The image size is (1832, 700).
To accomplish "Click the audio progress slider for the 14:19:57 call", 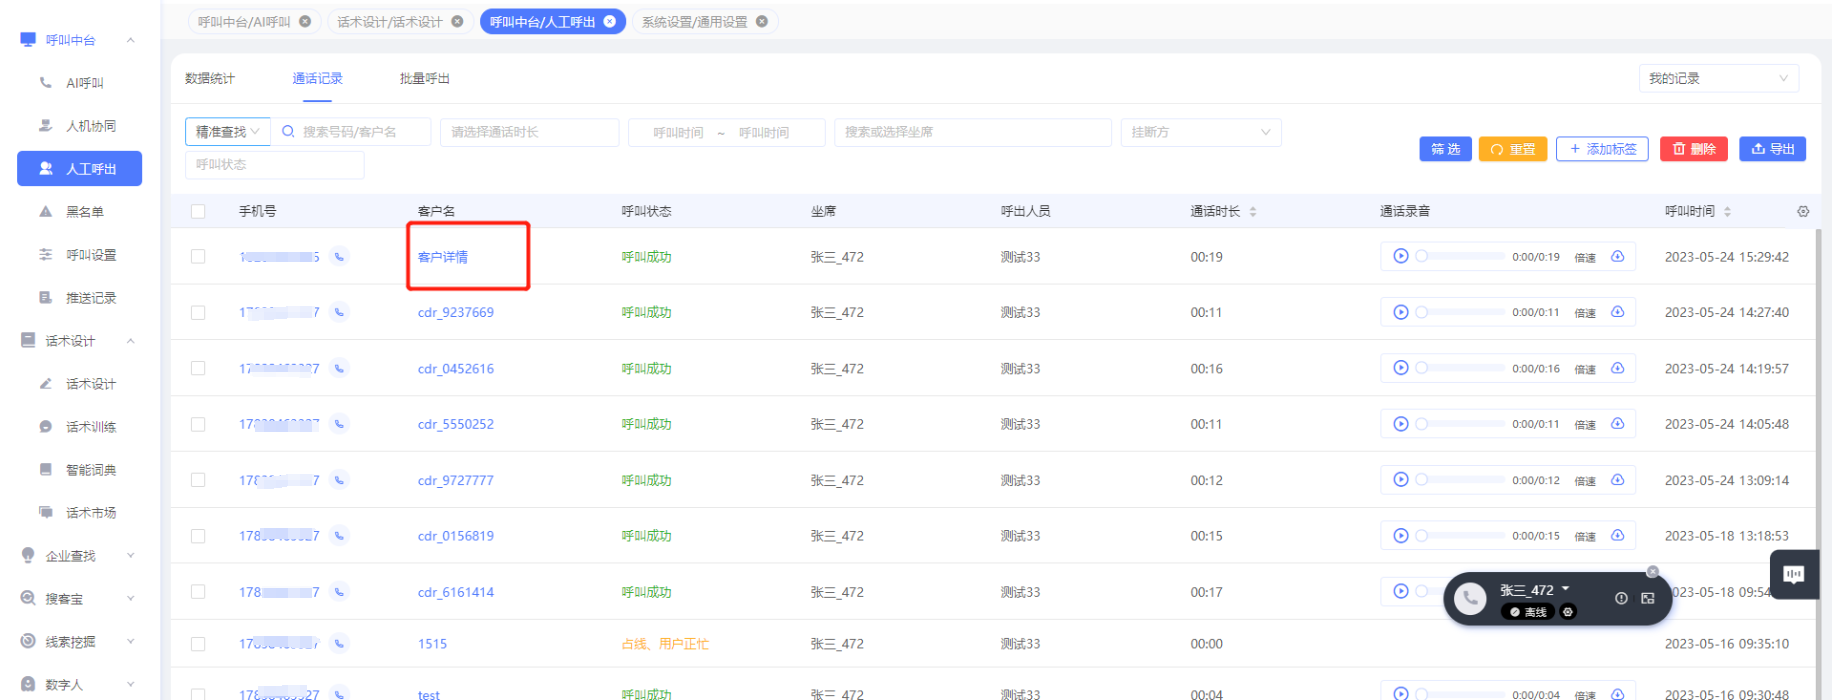I will click(1460, 368).
